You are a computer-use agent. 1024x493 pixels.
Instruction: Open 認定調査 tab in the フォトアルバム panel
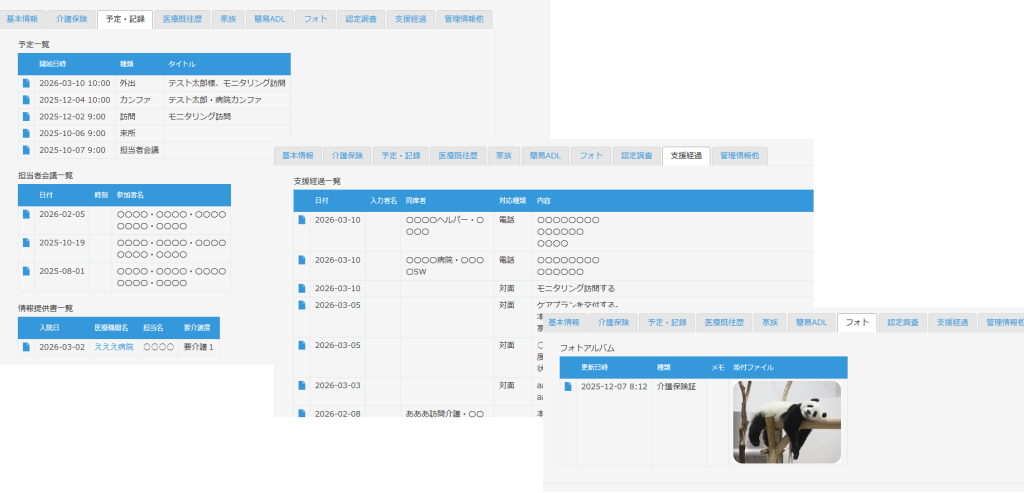tap(903, 323)
